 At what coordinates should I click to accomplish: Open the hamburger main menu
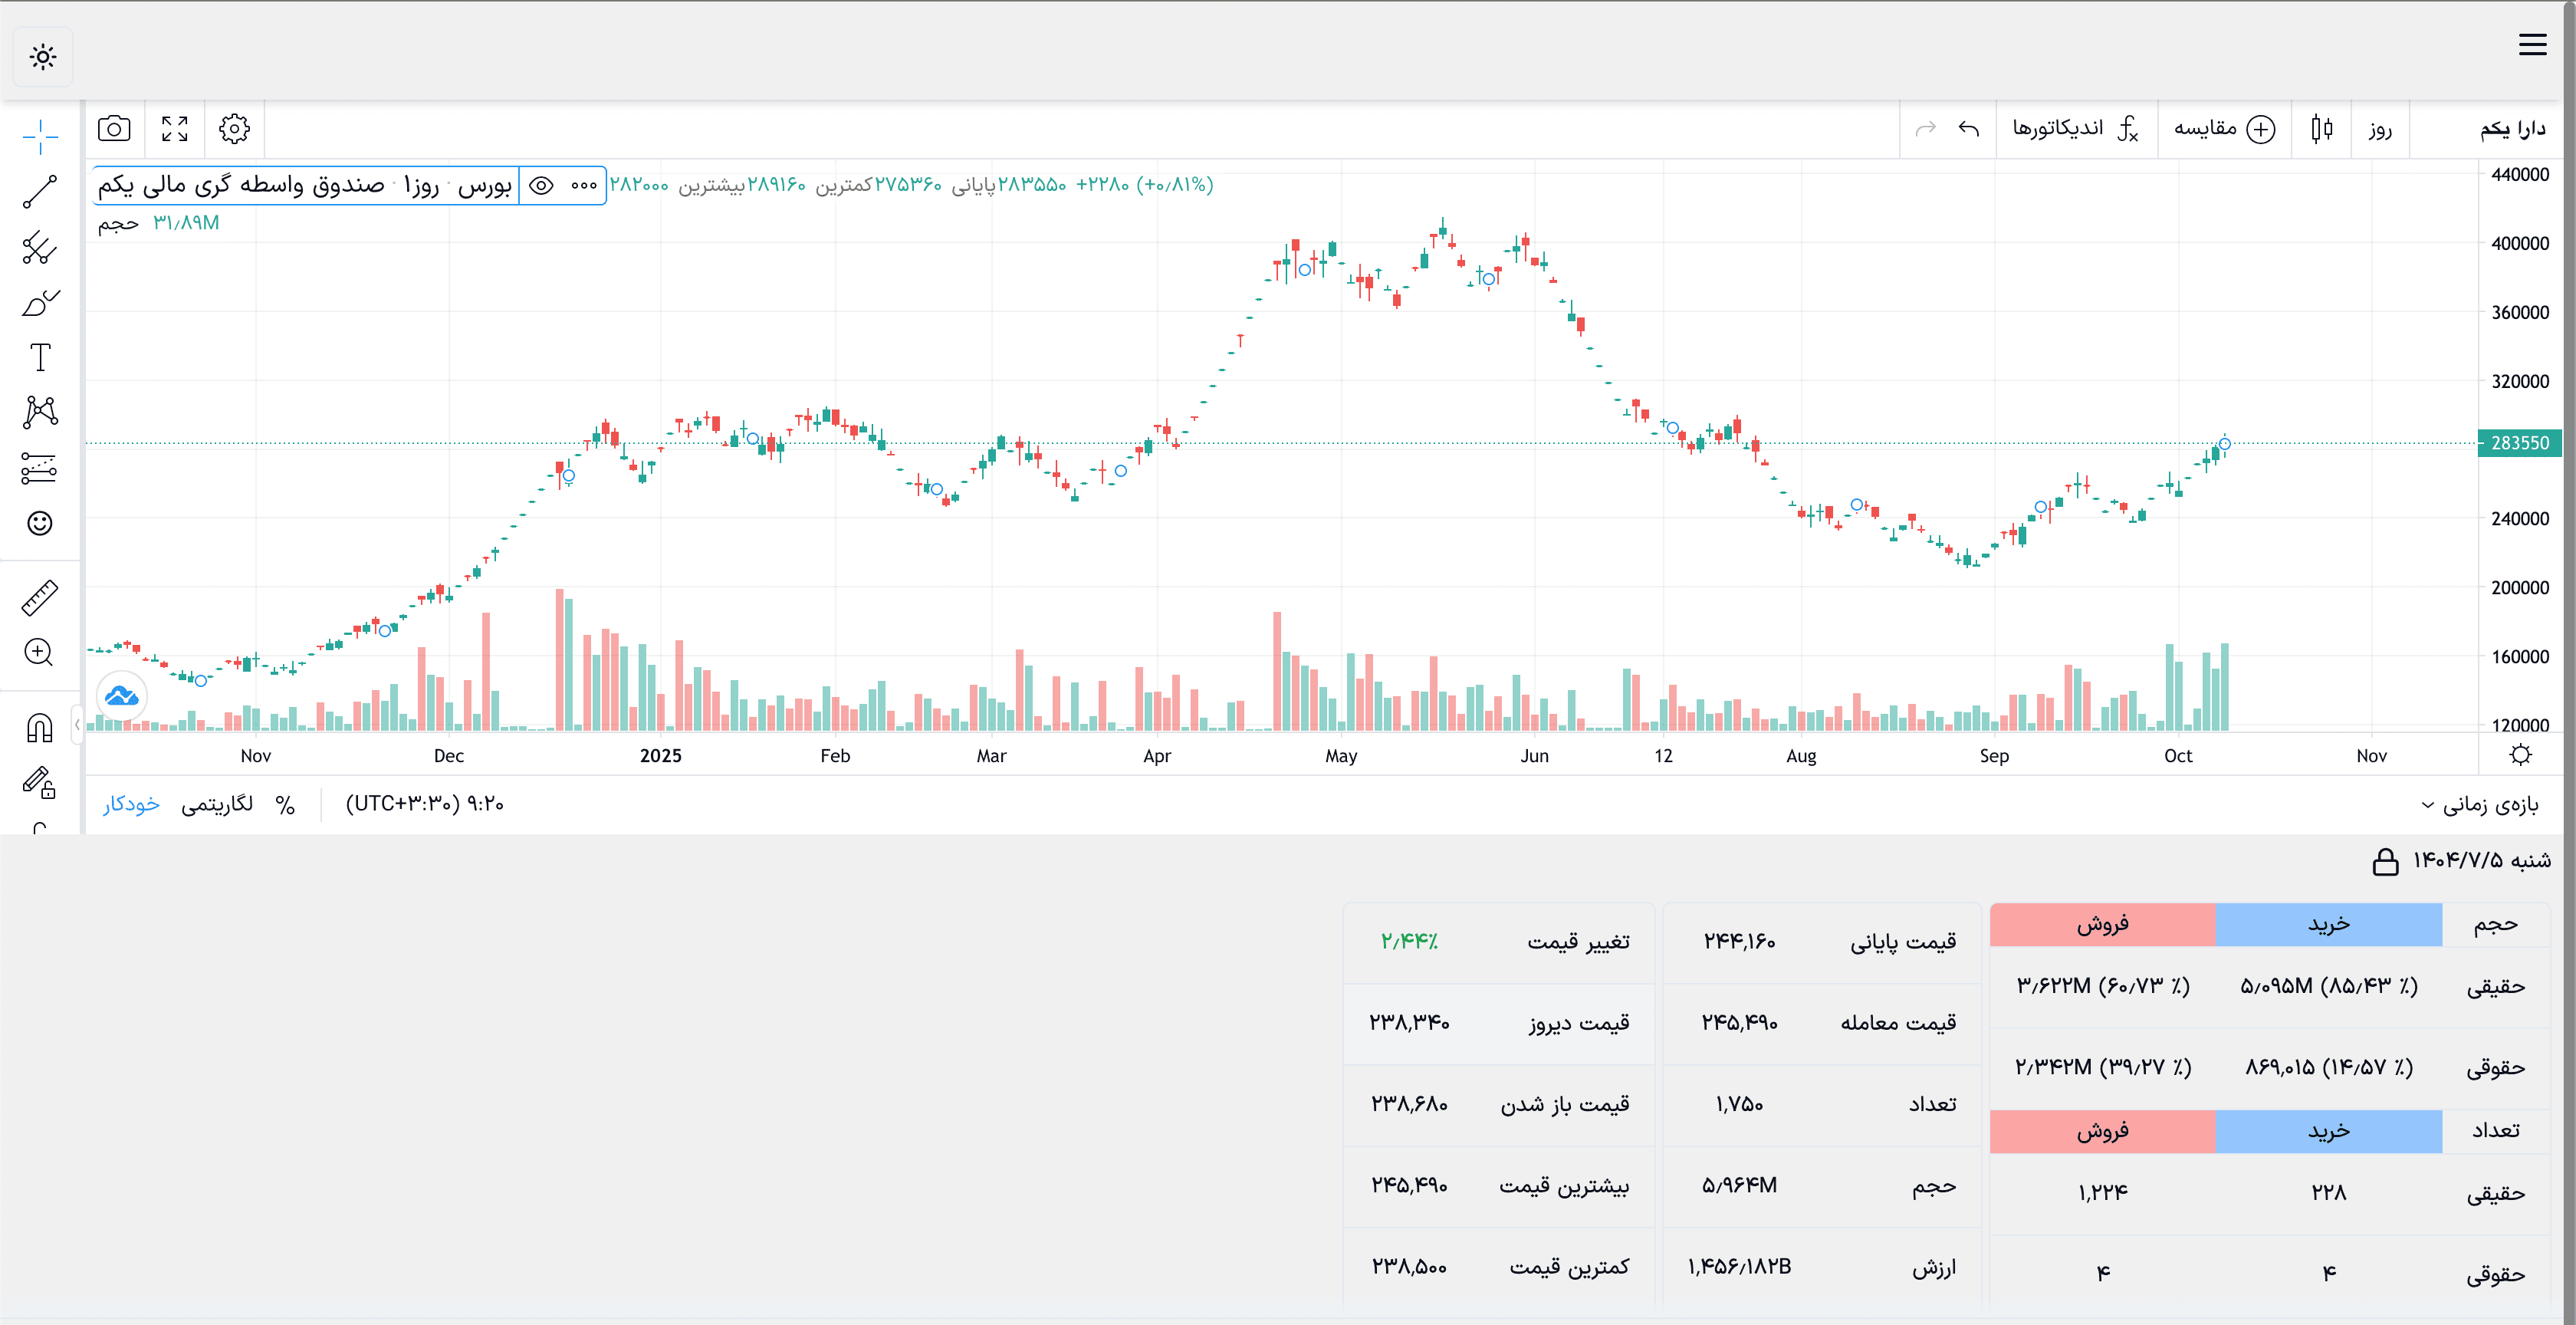(x=2532, y=45)
